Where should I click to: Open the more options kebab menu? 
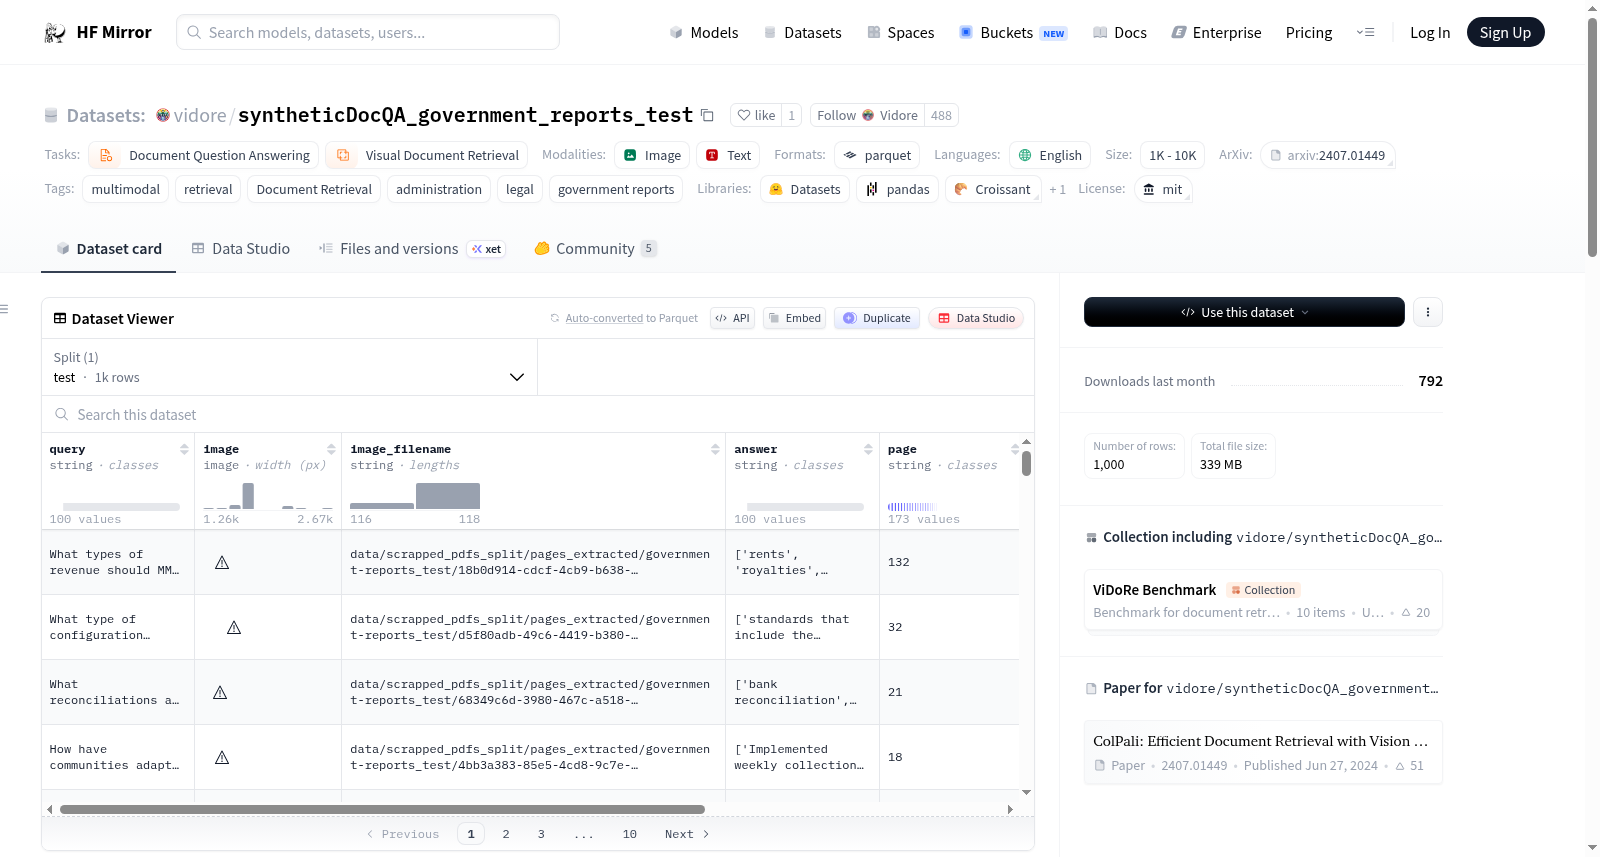(1428, 312)
